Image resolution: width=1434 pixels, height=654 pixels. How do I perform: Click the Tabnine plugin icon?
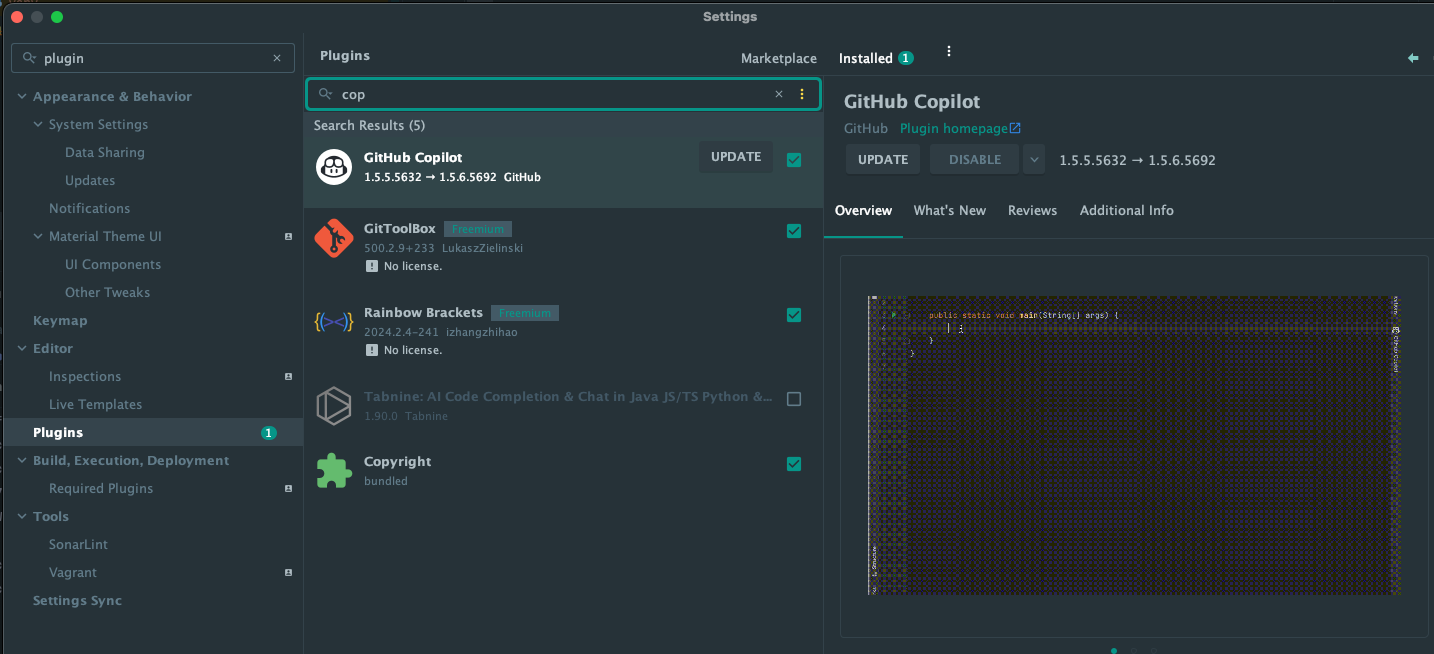334,406
